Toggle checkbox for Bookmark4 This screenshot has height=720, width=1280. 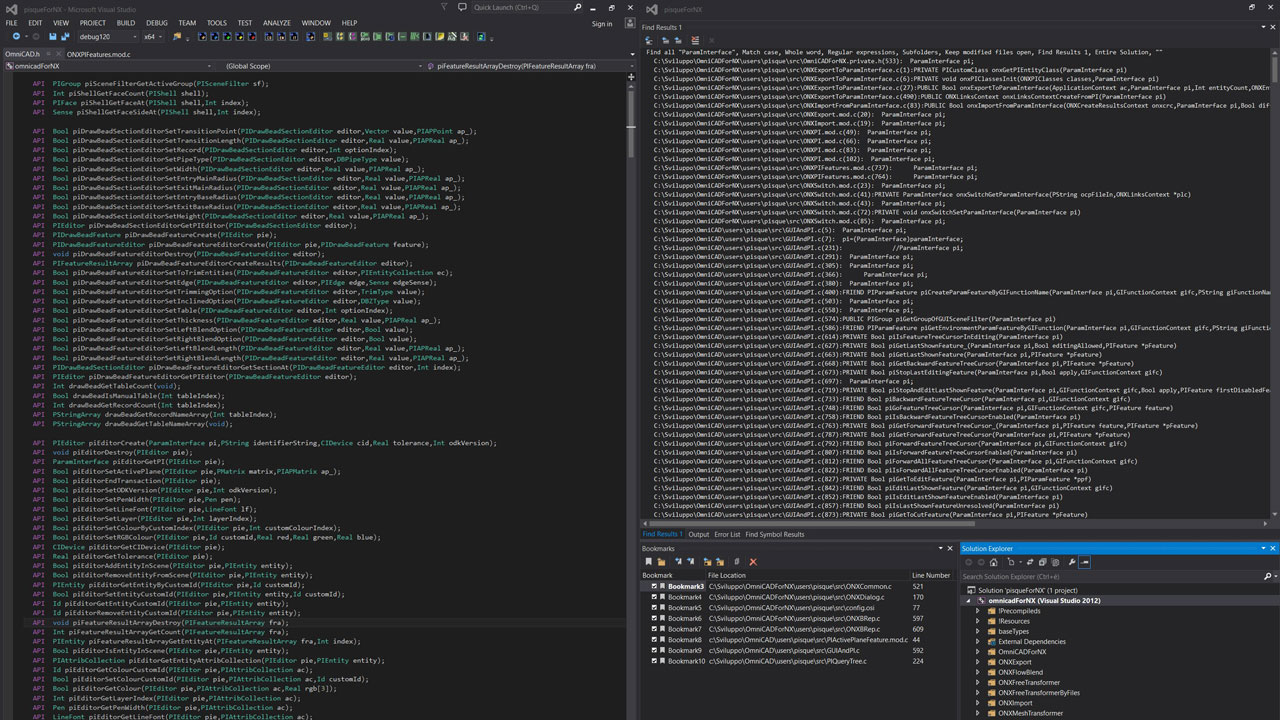coord(654,597)
